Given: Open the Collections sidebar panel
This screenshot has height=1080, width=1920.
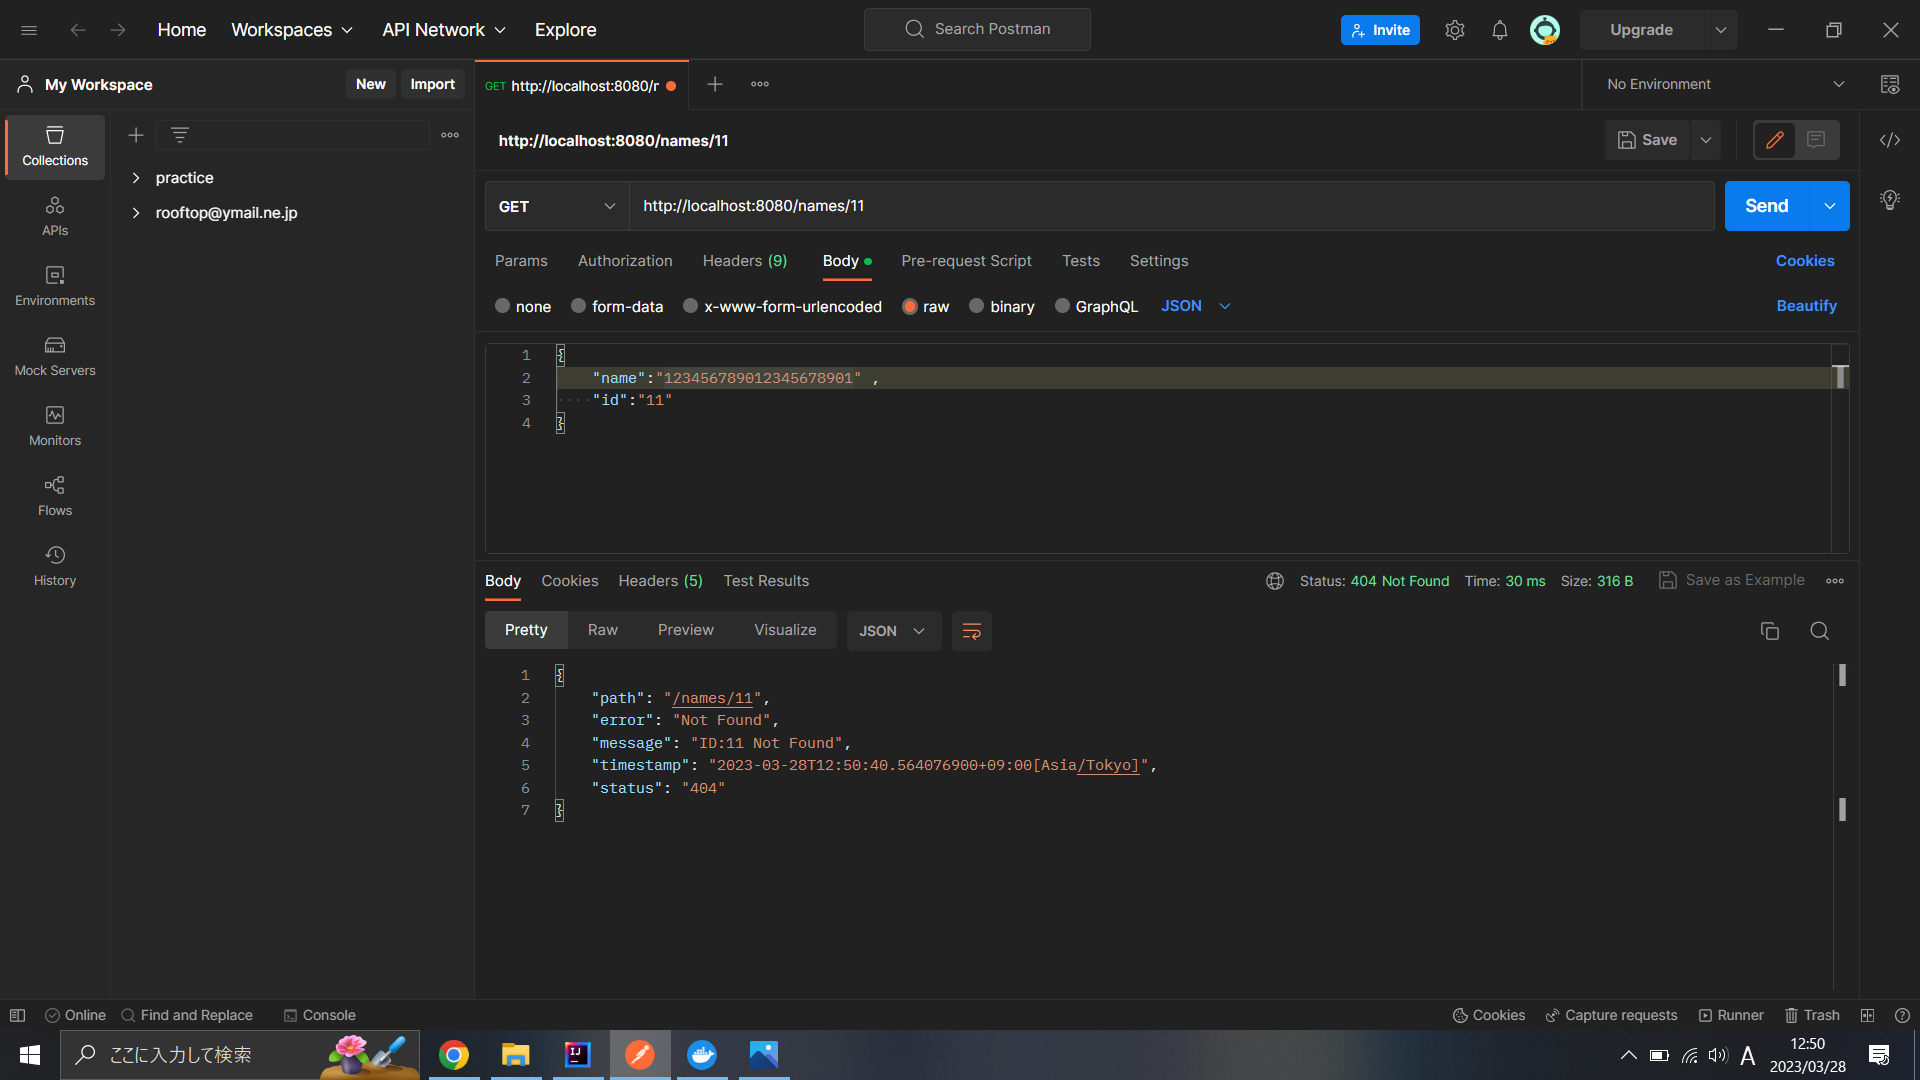Looking at the screenshot, I should click(55, 147).
